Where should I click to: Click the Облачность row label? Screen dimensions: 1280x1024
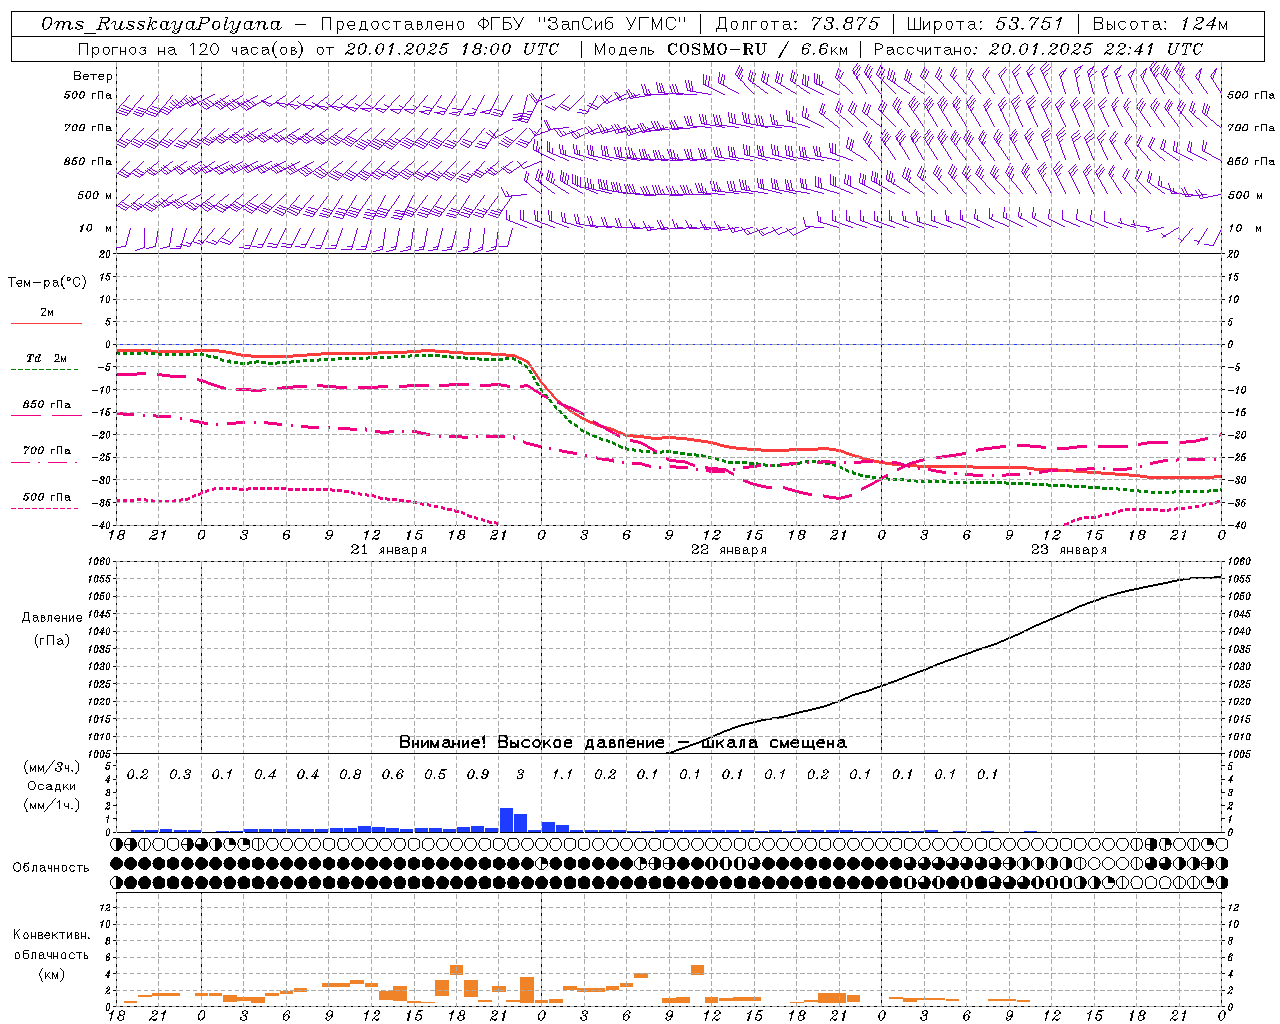[x=51, y=868]
